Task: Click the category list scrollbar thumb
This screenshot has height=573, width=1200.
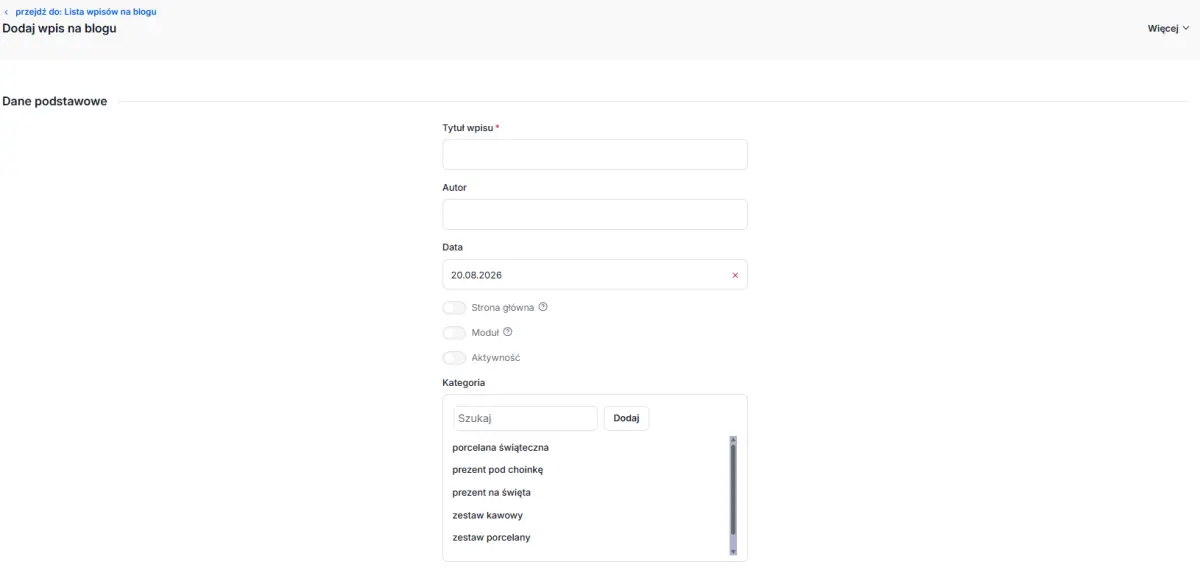Action: [x=733, y=490]
